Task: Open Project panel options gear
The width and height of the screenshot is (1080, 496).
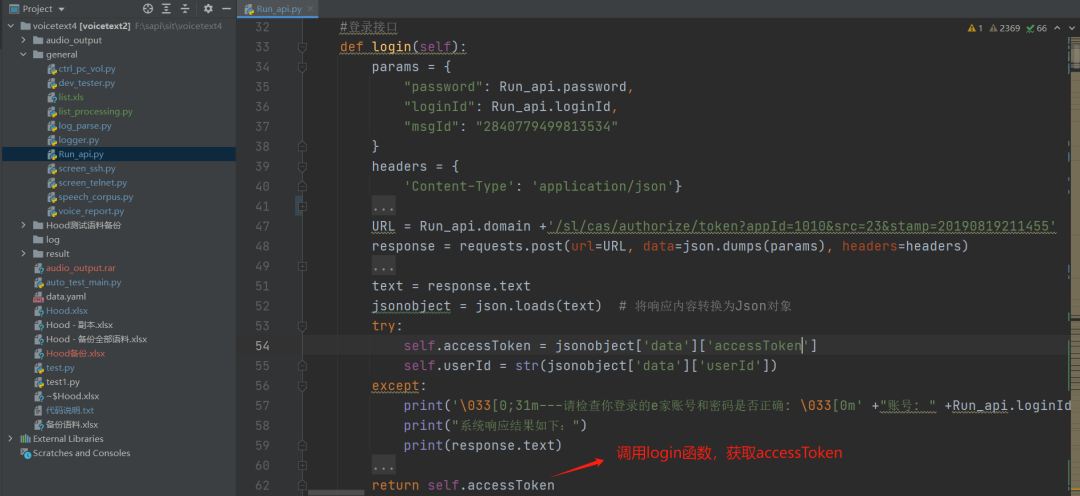Action: tap(208, 9)
